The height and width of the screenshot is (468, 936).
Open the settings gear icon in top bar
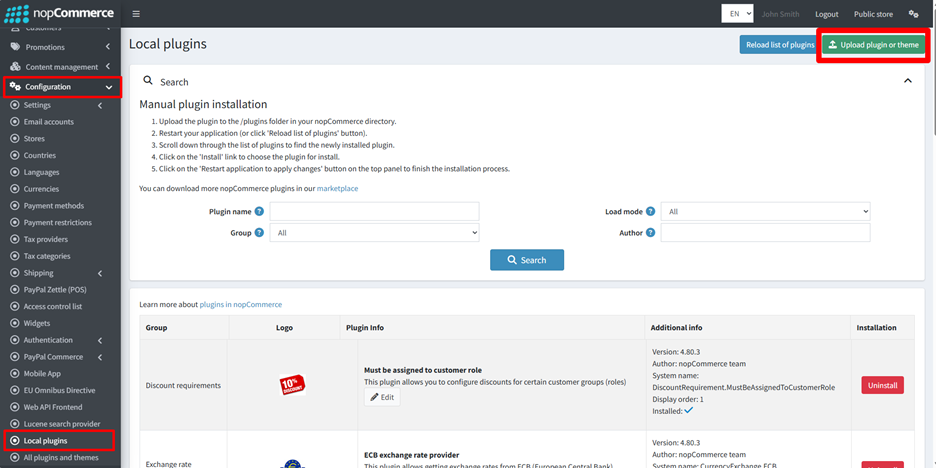point(913,14)
